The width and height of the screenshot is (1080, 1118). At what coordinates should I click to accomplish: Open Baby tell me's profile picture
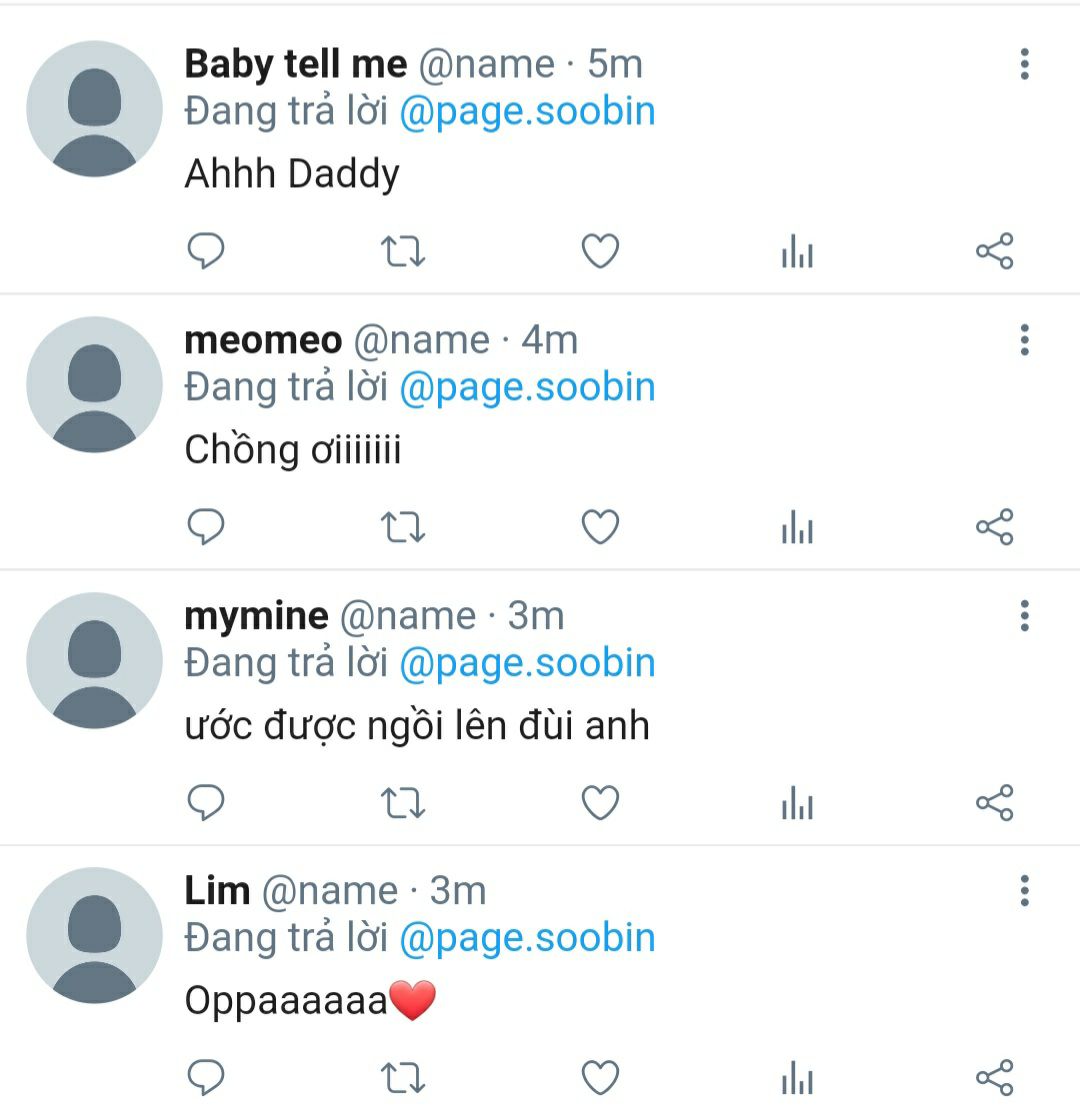[94, 109]
